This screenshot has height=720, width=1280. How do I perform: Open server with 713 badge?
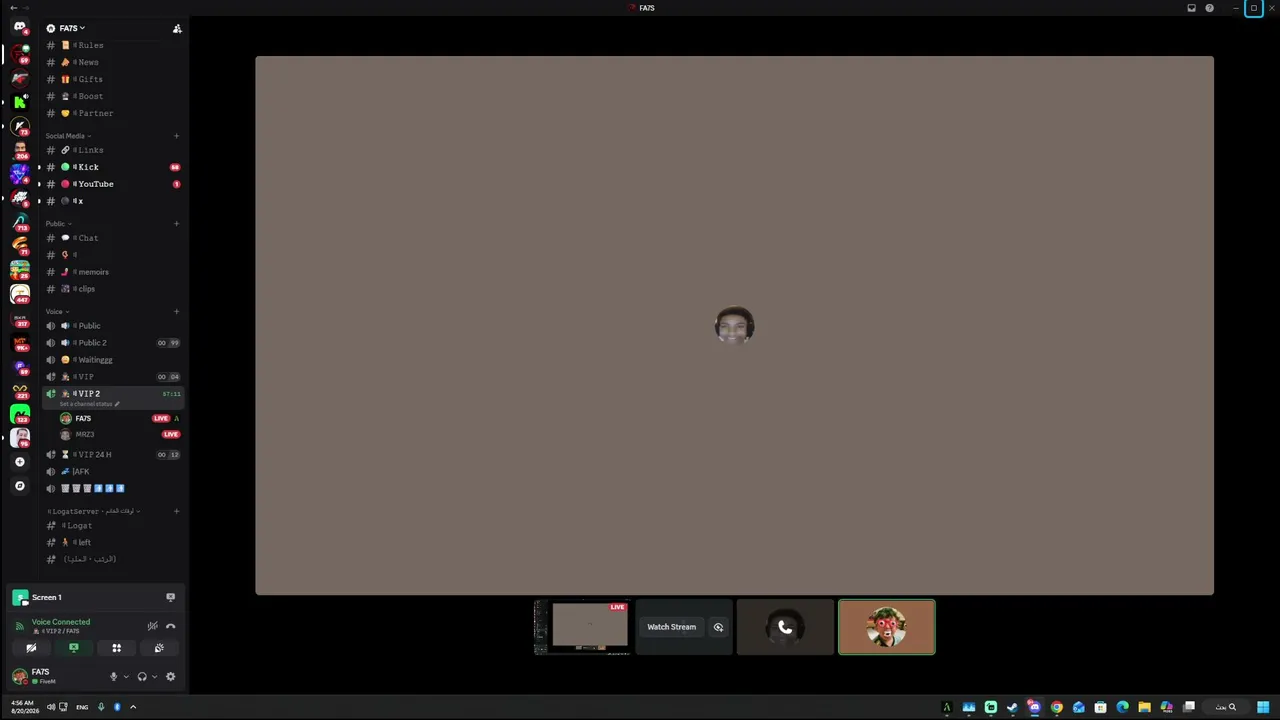click(19, 222)
